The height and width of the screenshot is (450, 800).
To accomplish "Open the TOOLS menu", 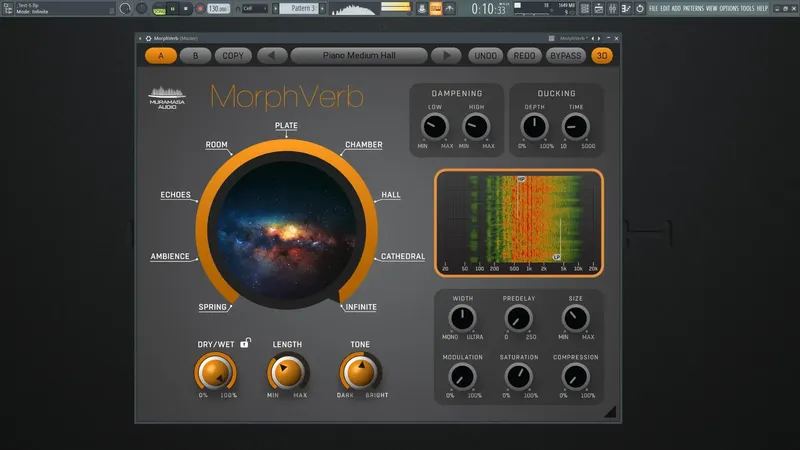I will [x=747, y=9].
